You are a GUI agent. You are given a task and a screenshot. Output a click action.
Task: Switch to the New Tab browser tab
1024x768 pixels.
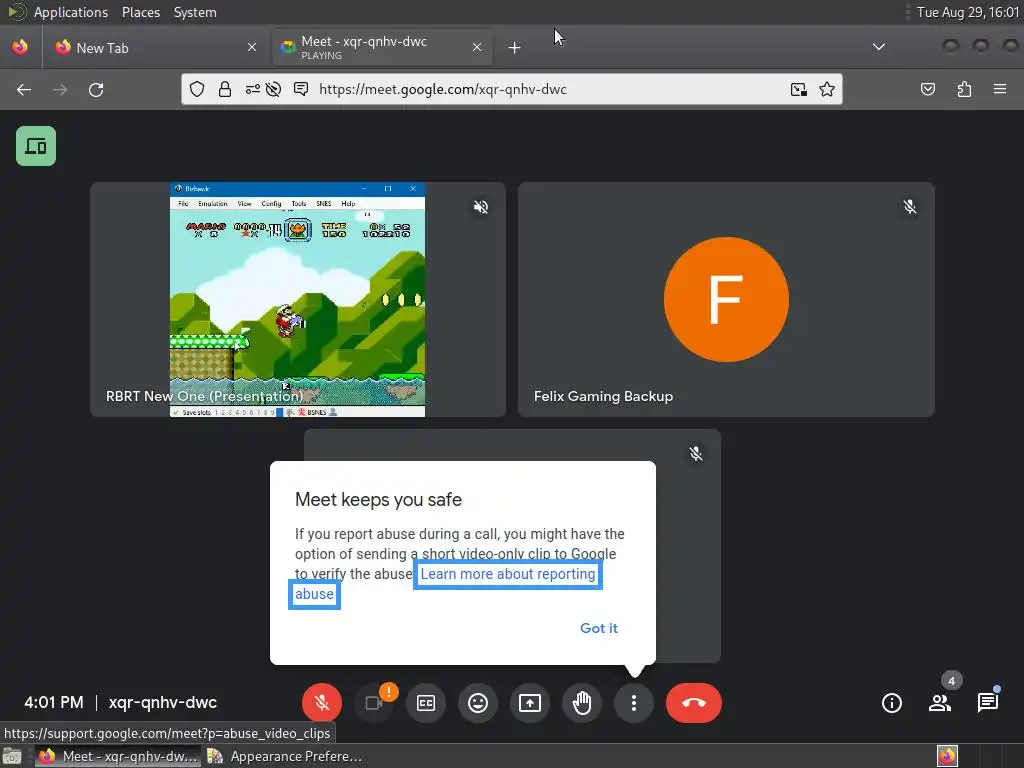coord(155,48)
